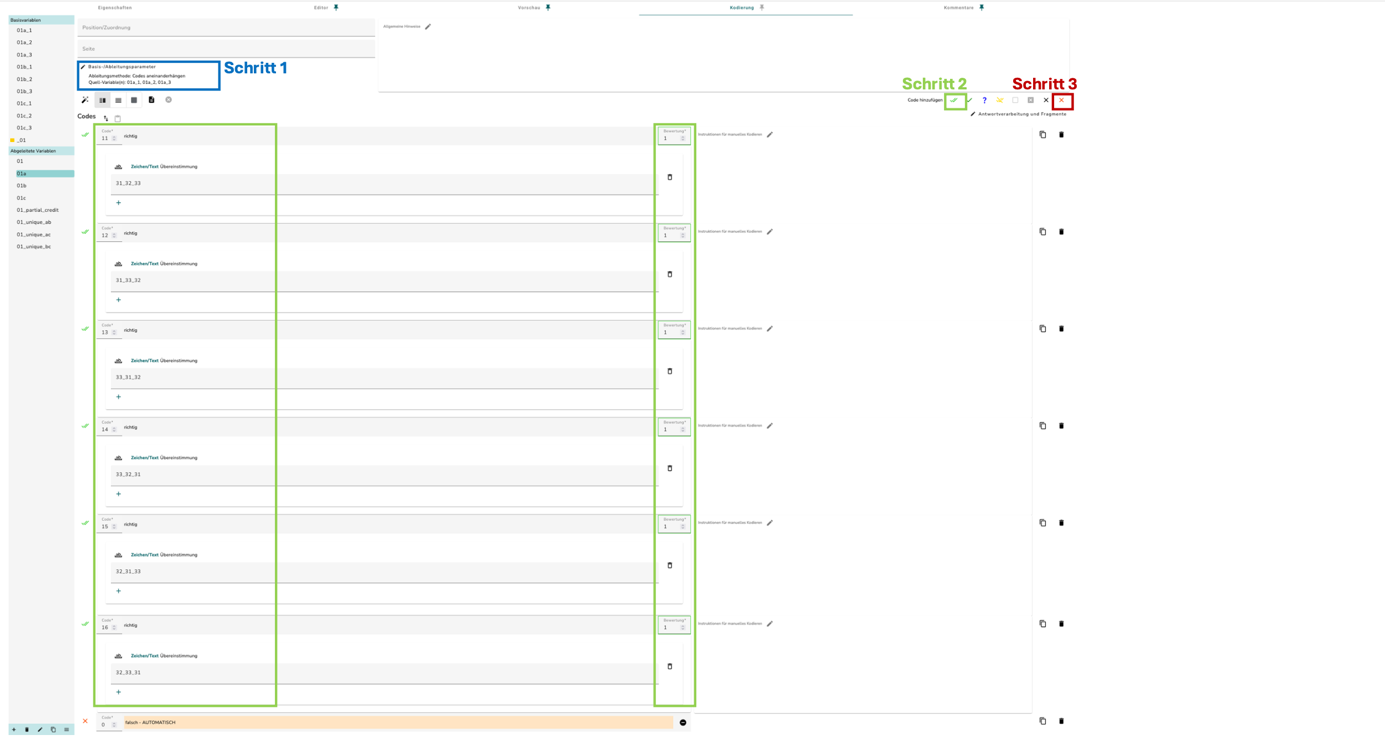Toggle the column layout view button
1385x743 pixels.
(102, 100)
